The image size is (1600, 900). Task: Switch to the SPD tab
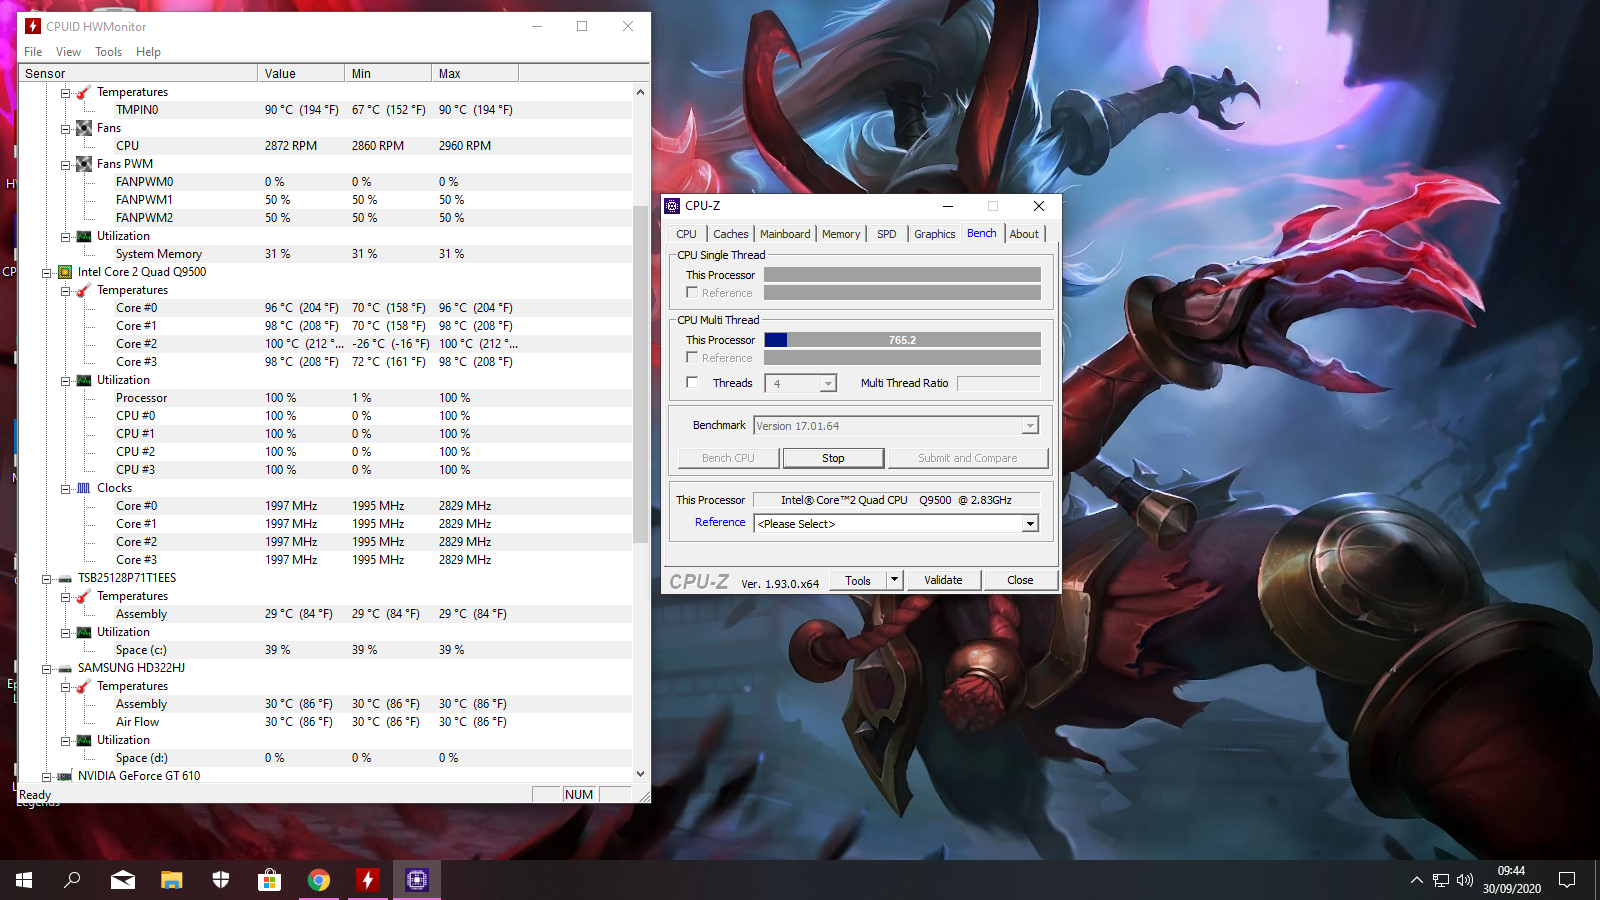tap(887, 234)
